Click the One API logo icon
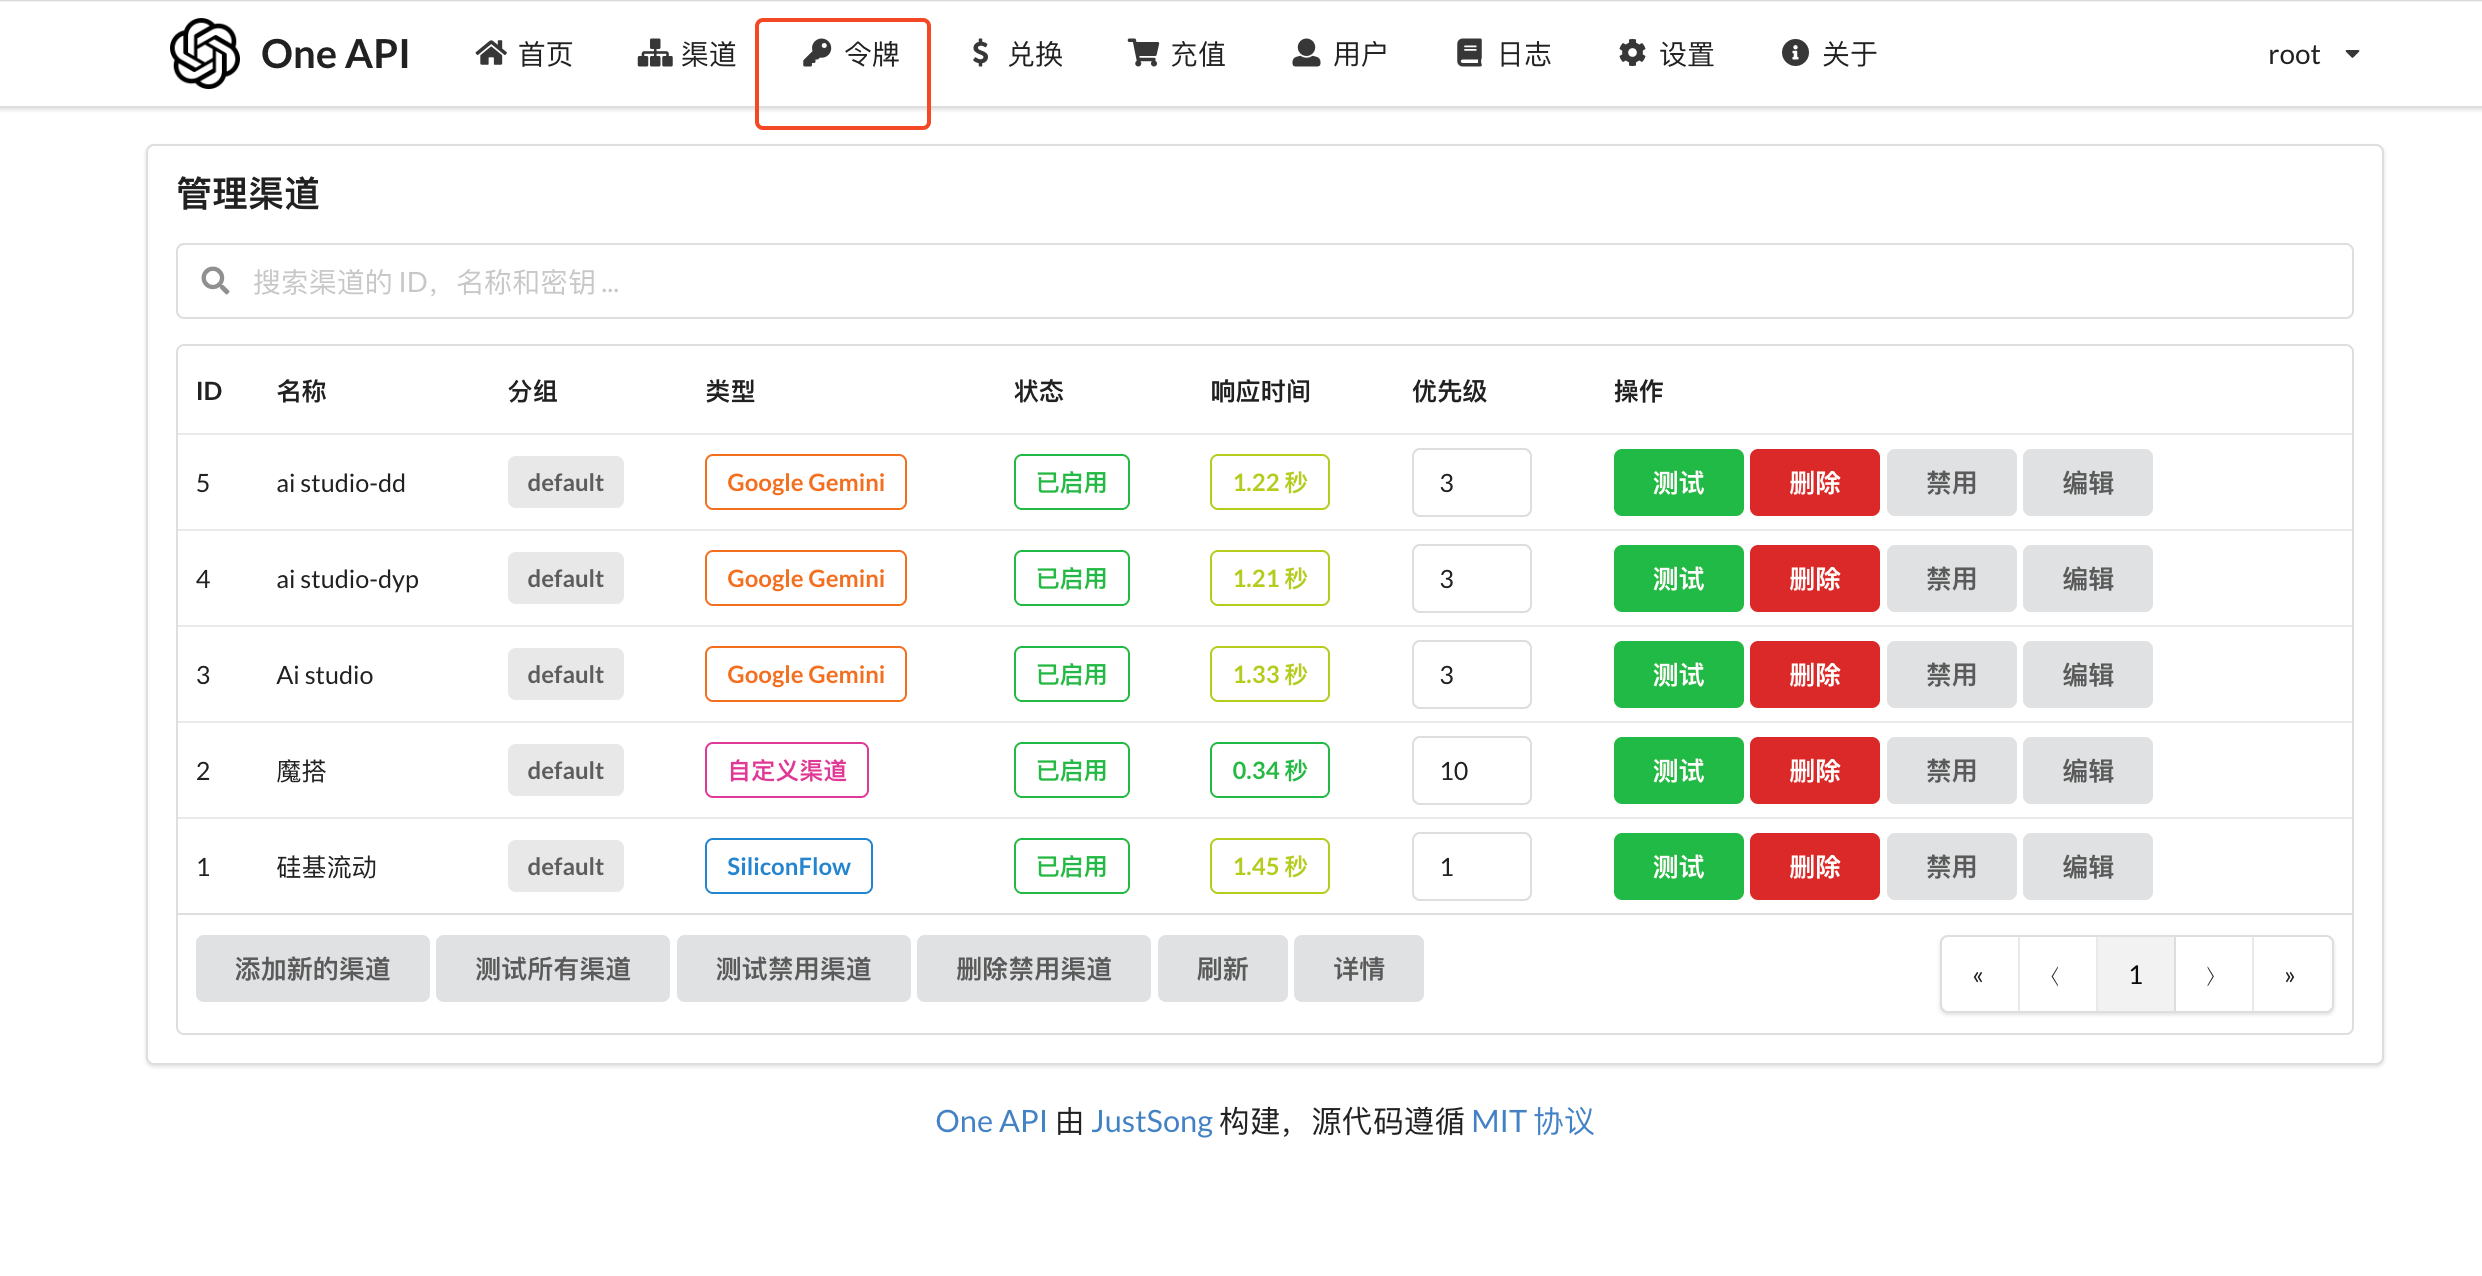Screen dimensions: 2482x1276 205,54
